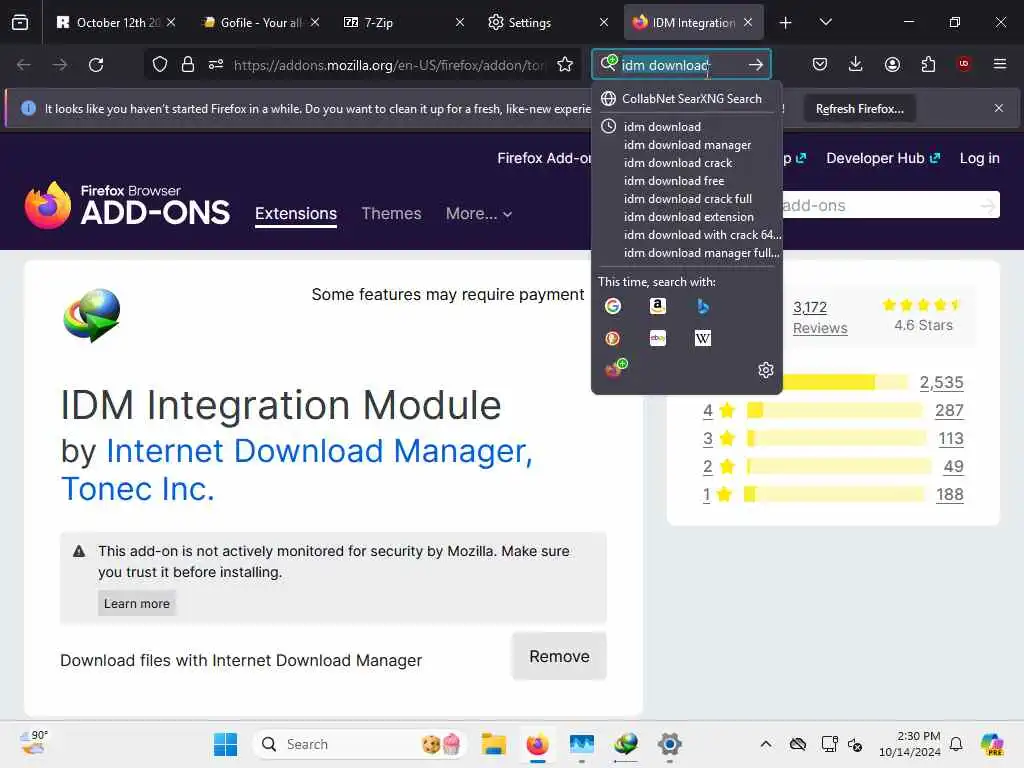Close the IDM Integration tab

coord(748,22)
